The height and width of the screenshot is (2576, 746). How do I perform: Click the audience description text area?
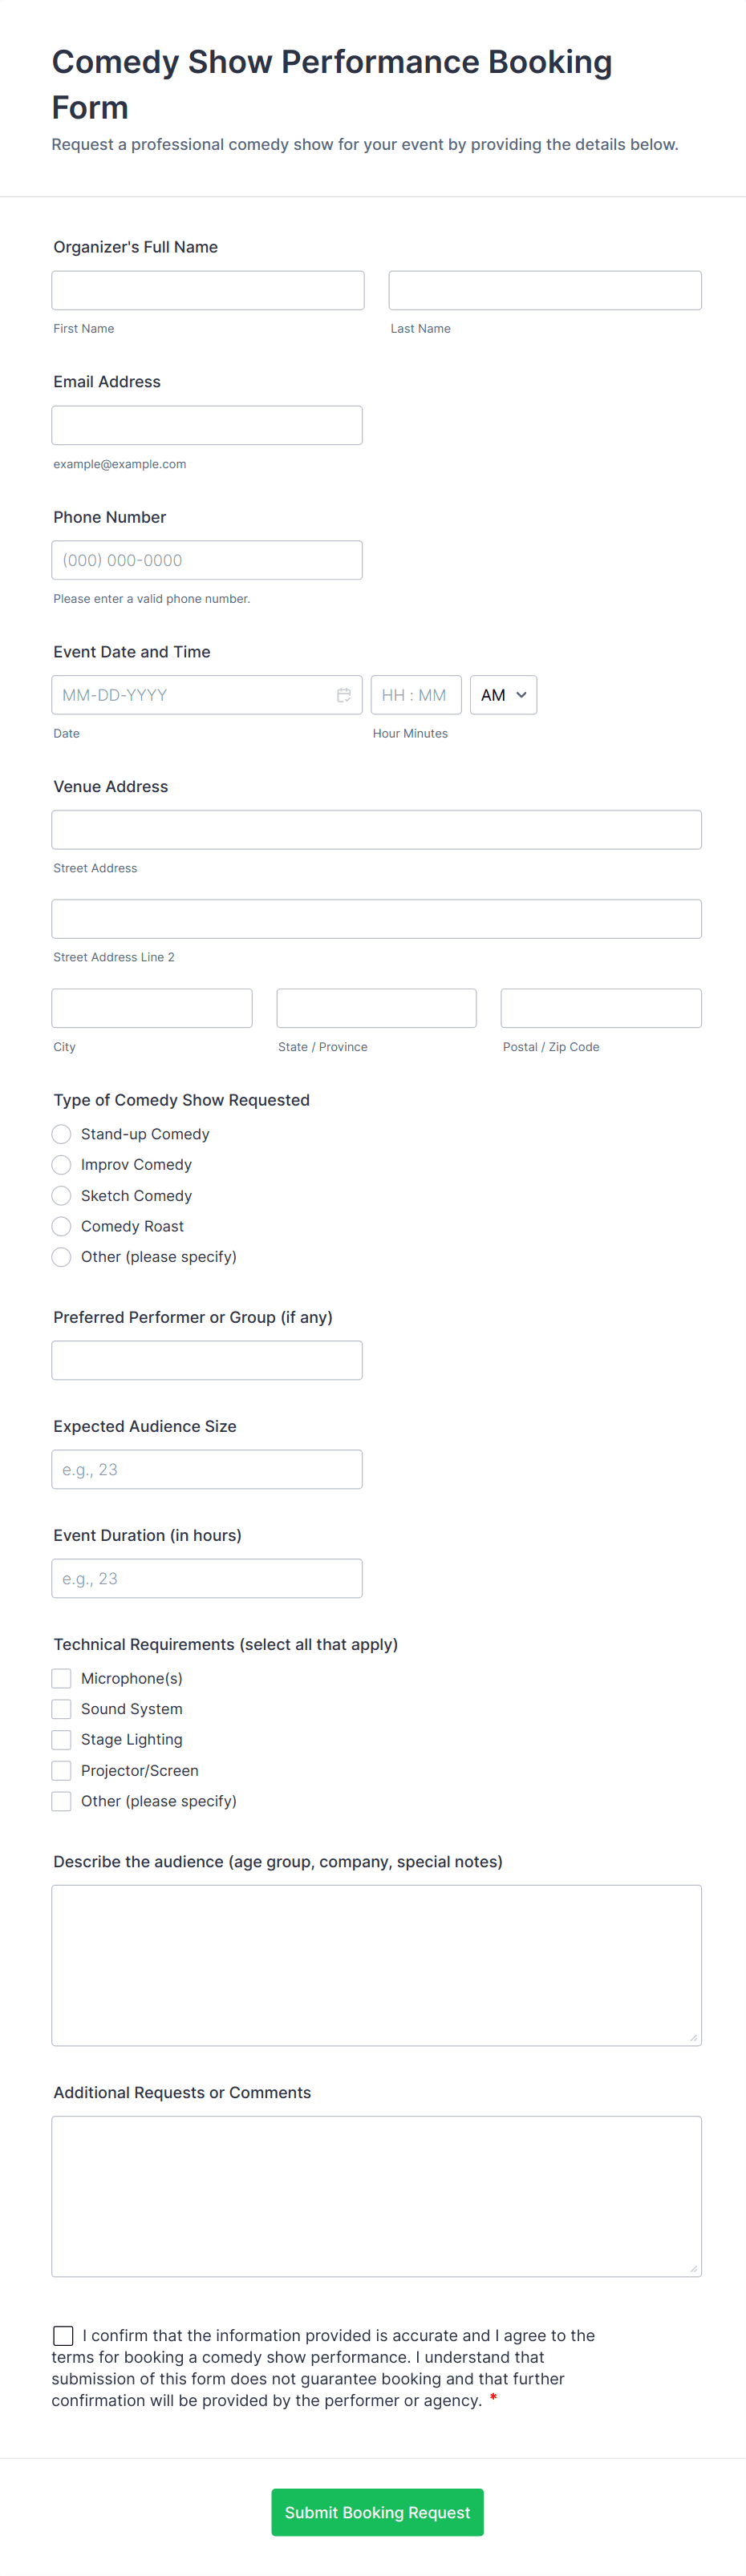click(376, 1965)
